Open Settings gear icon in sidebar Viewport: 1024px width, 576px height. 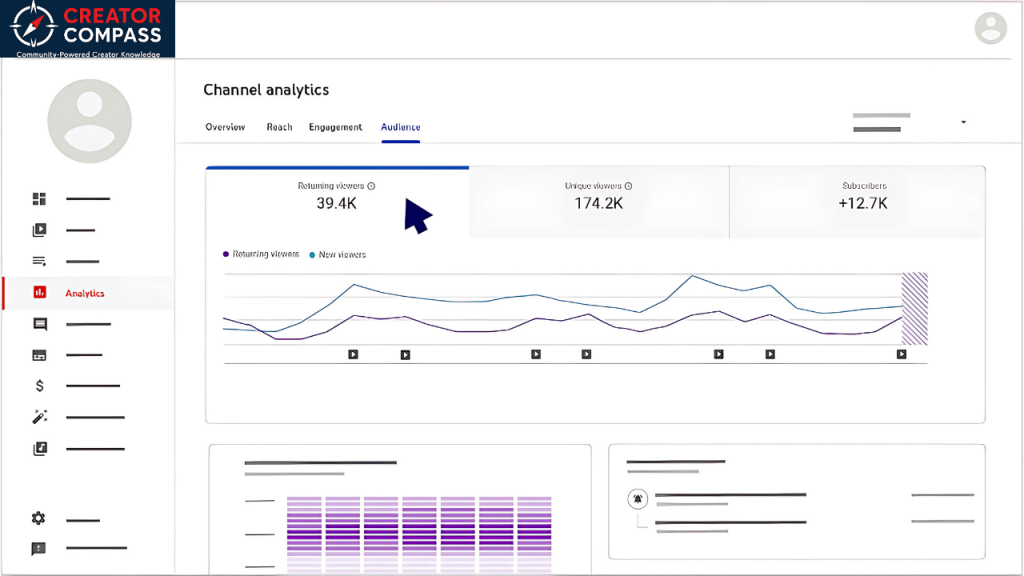click(39, 518)
